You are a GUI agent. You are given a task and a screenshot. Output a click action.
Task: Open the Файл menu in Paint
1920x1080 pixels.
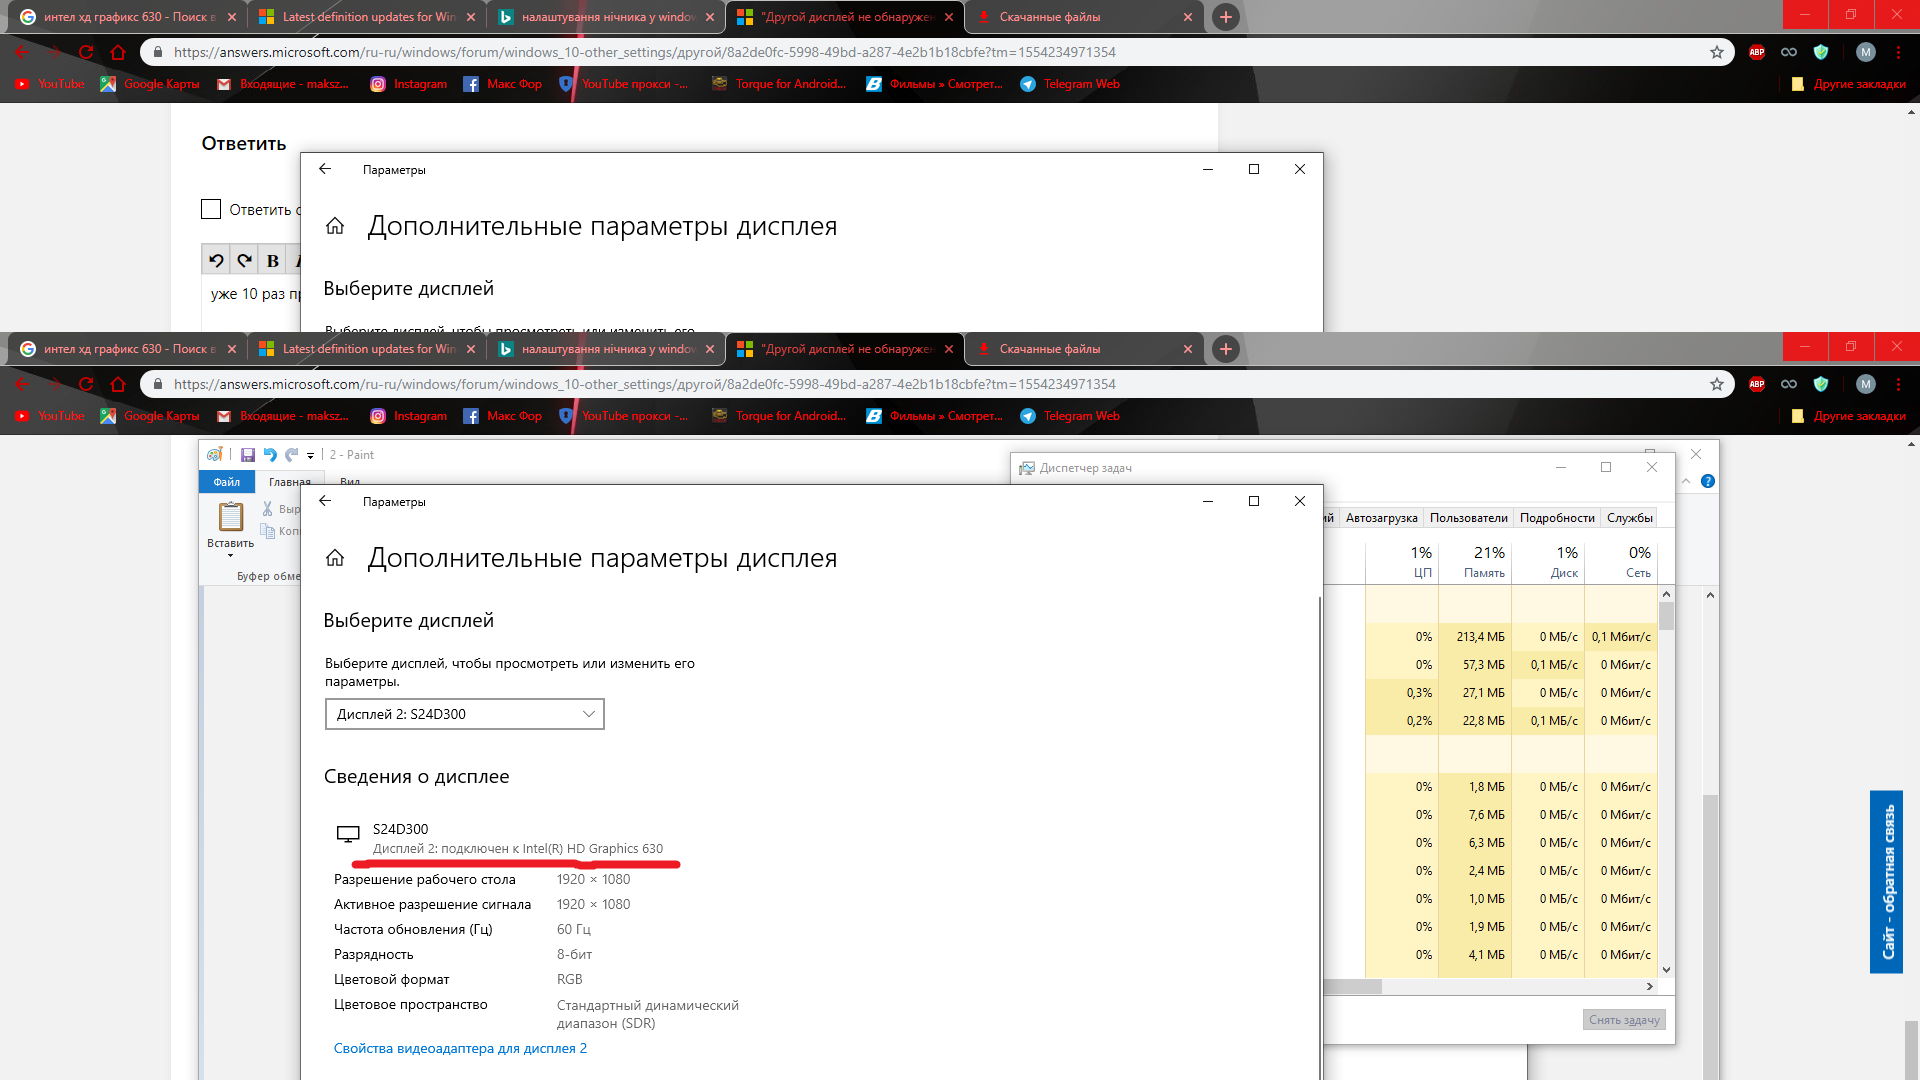click(x=227, y=481)
